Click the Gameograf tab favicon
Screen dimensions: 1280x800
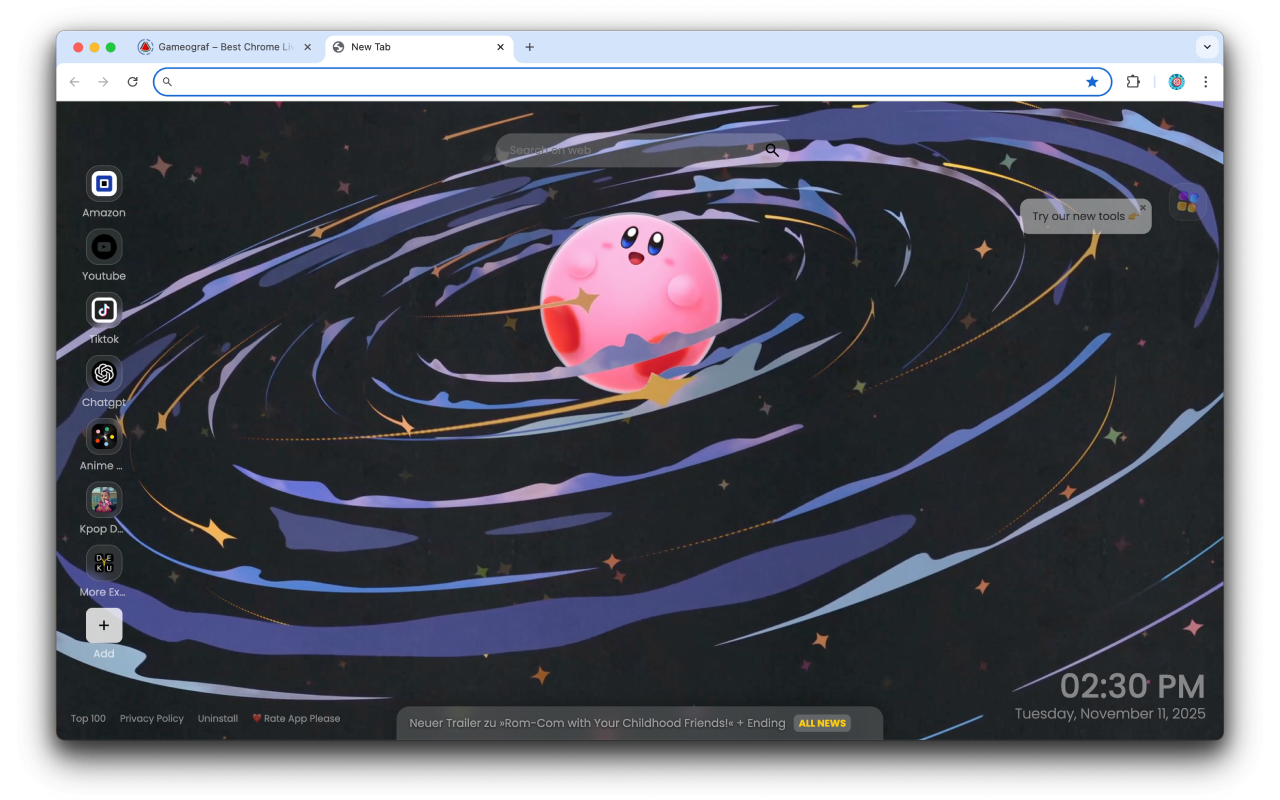[145, 47]
